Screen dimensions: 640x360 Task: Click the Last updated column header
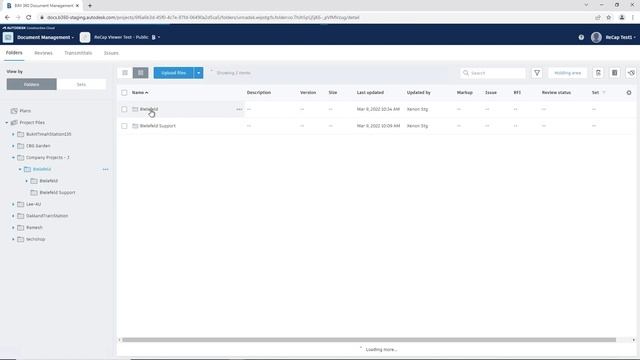[370, 93]
